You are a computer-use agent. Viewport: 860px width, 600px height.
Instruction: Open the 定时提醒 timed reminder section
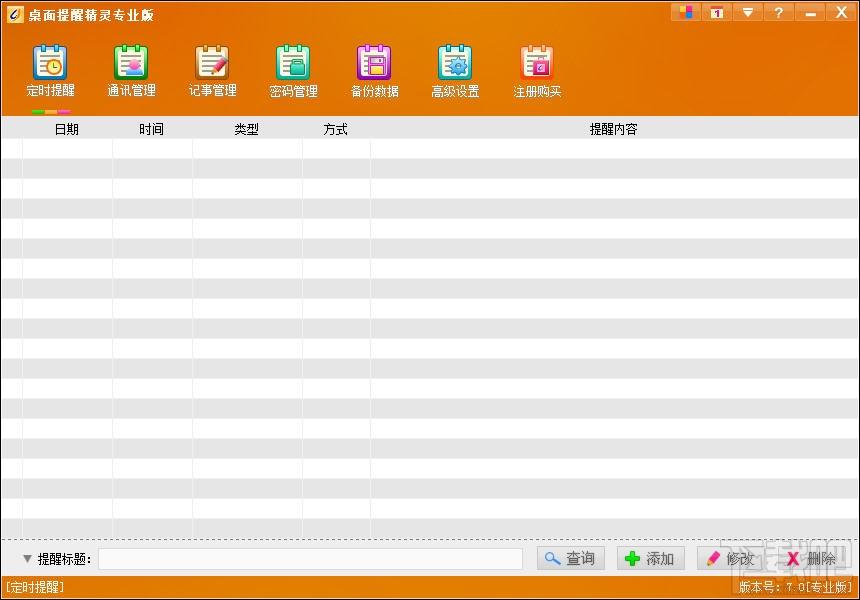pyautogui.click(x=50, y=72)
